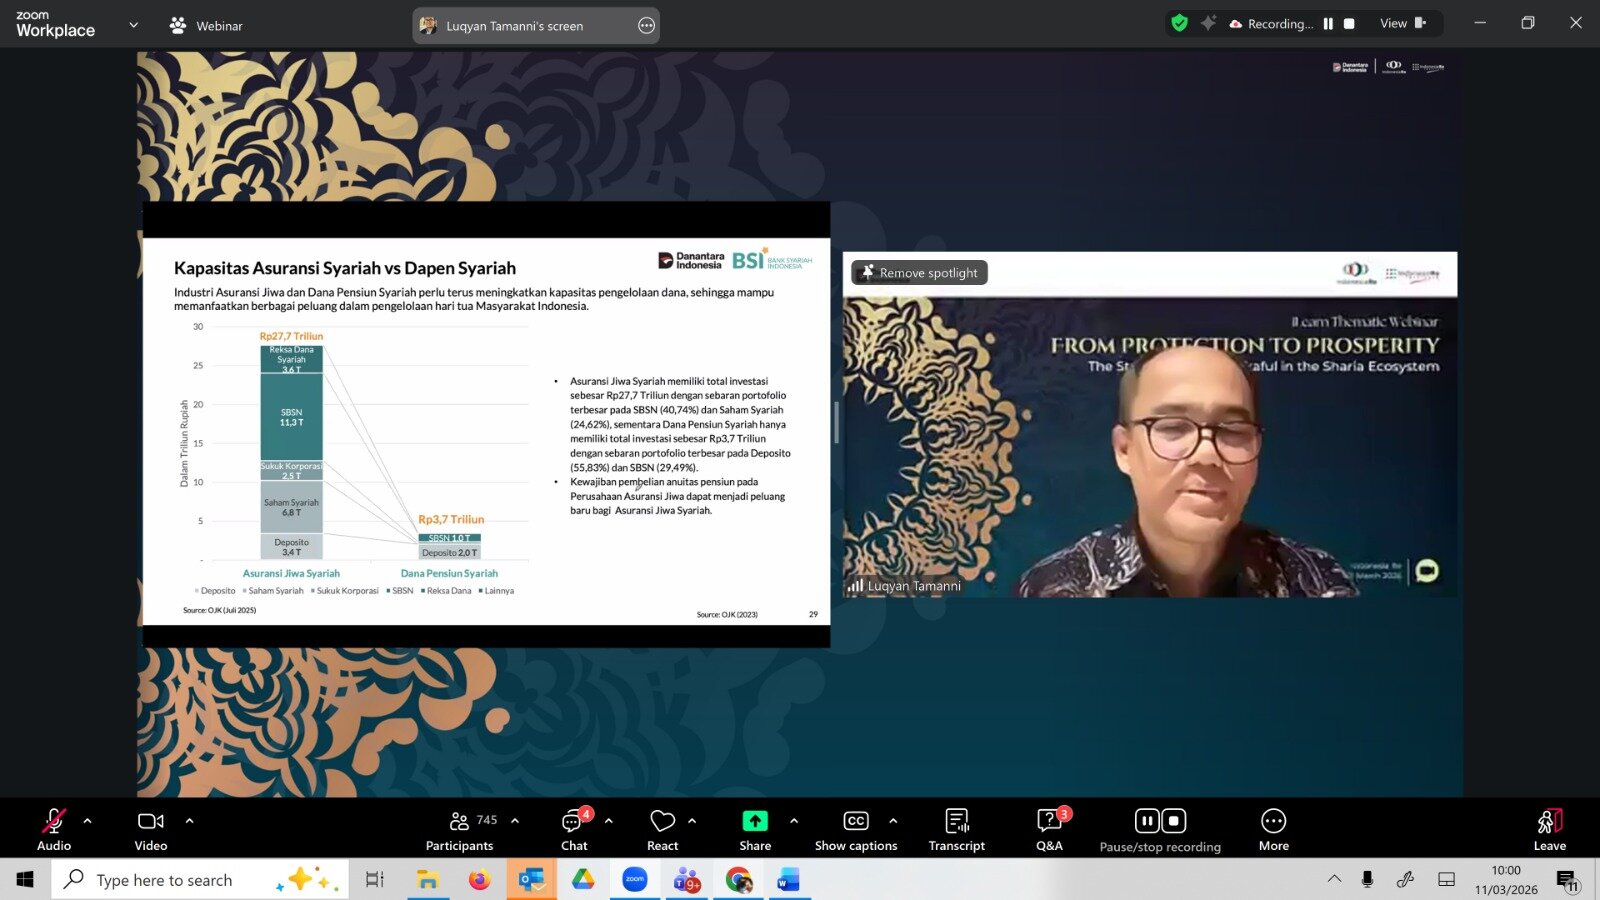Screen dimensions: 1600x900
Task: Open Luqyan Tamanni's screen options menu
Action: [646, 26]
